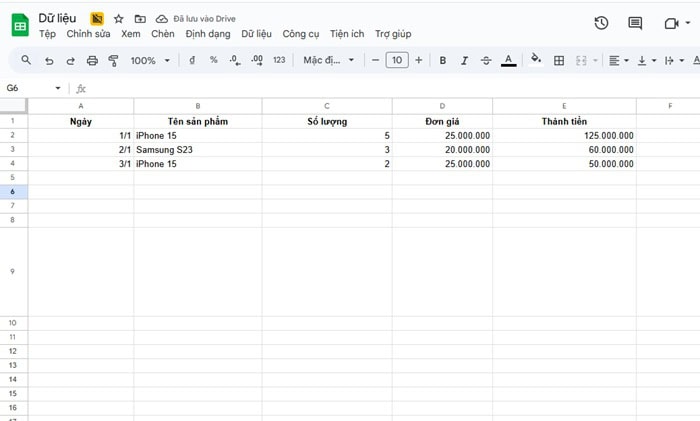The image size is (700, 421).
Task: Toggle italic formatting
Action: (464, 61)
